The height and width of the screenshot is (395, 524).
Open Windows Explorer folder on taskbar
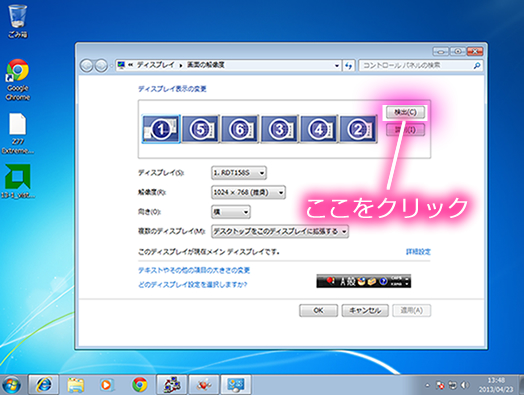76,385
